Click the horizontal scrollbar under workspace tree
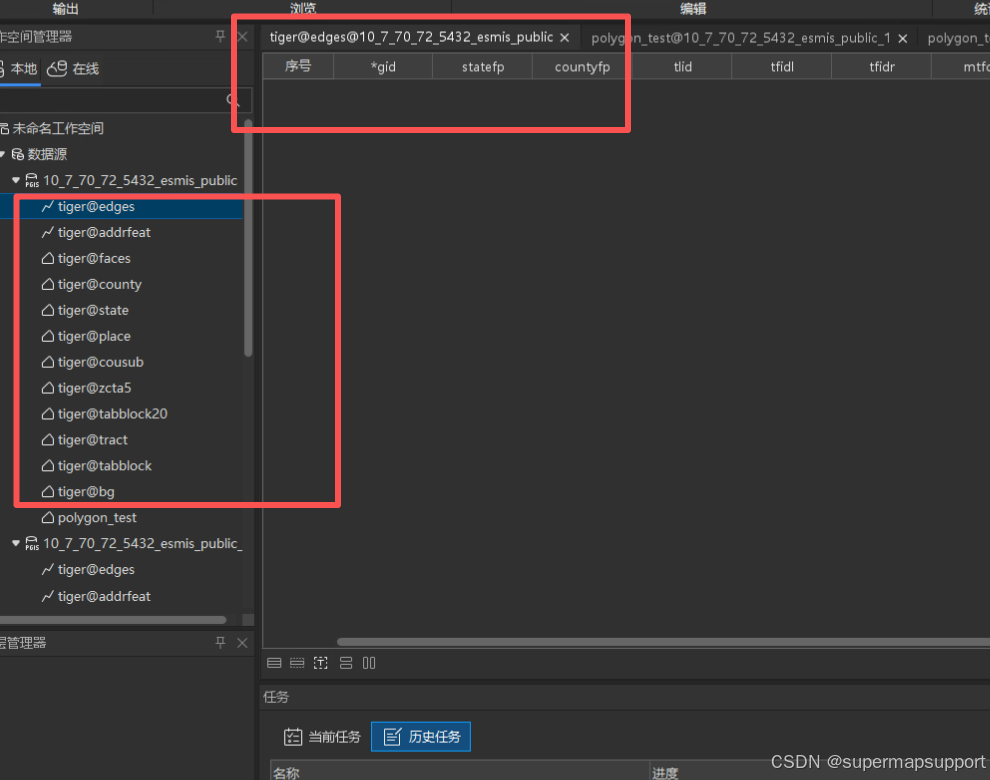The image size is (990, 780). tap(112, 620)
